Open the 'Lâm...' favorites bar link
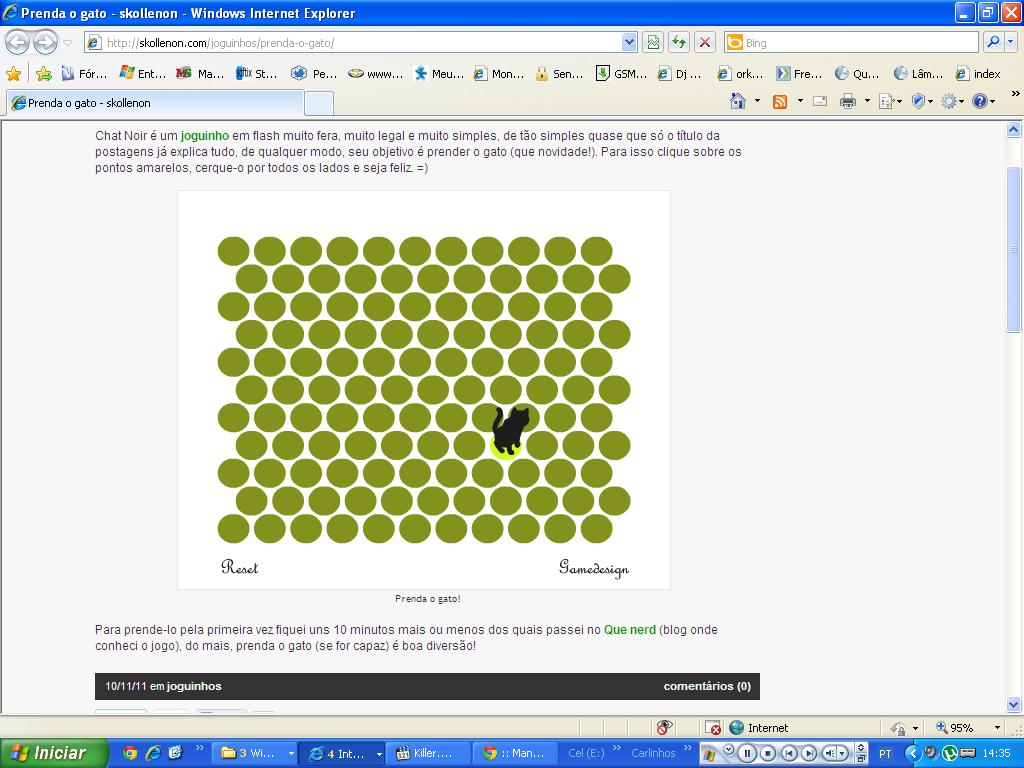This screenshot has width=1024, height=768. (x=918, y=74)
